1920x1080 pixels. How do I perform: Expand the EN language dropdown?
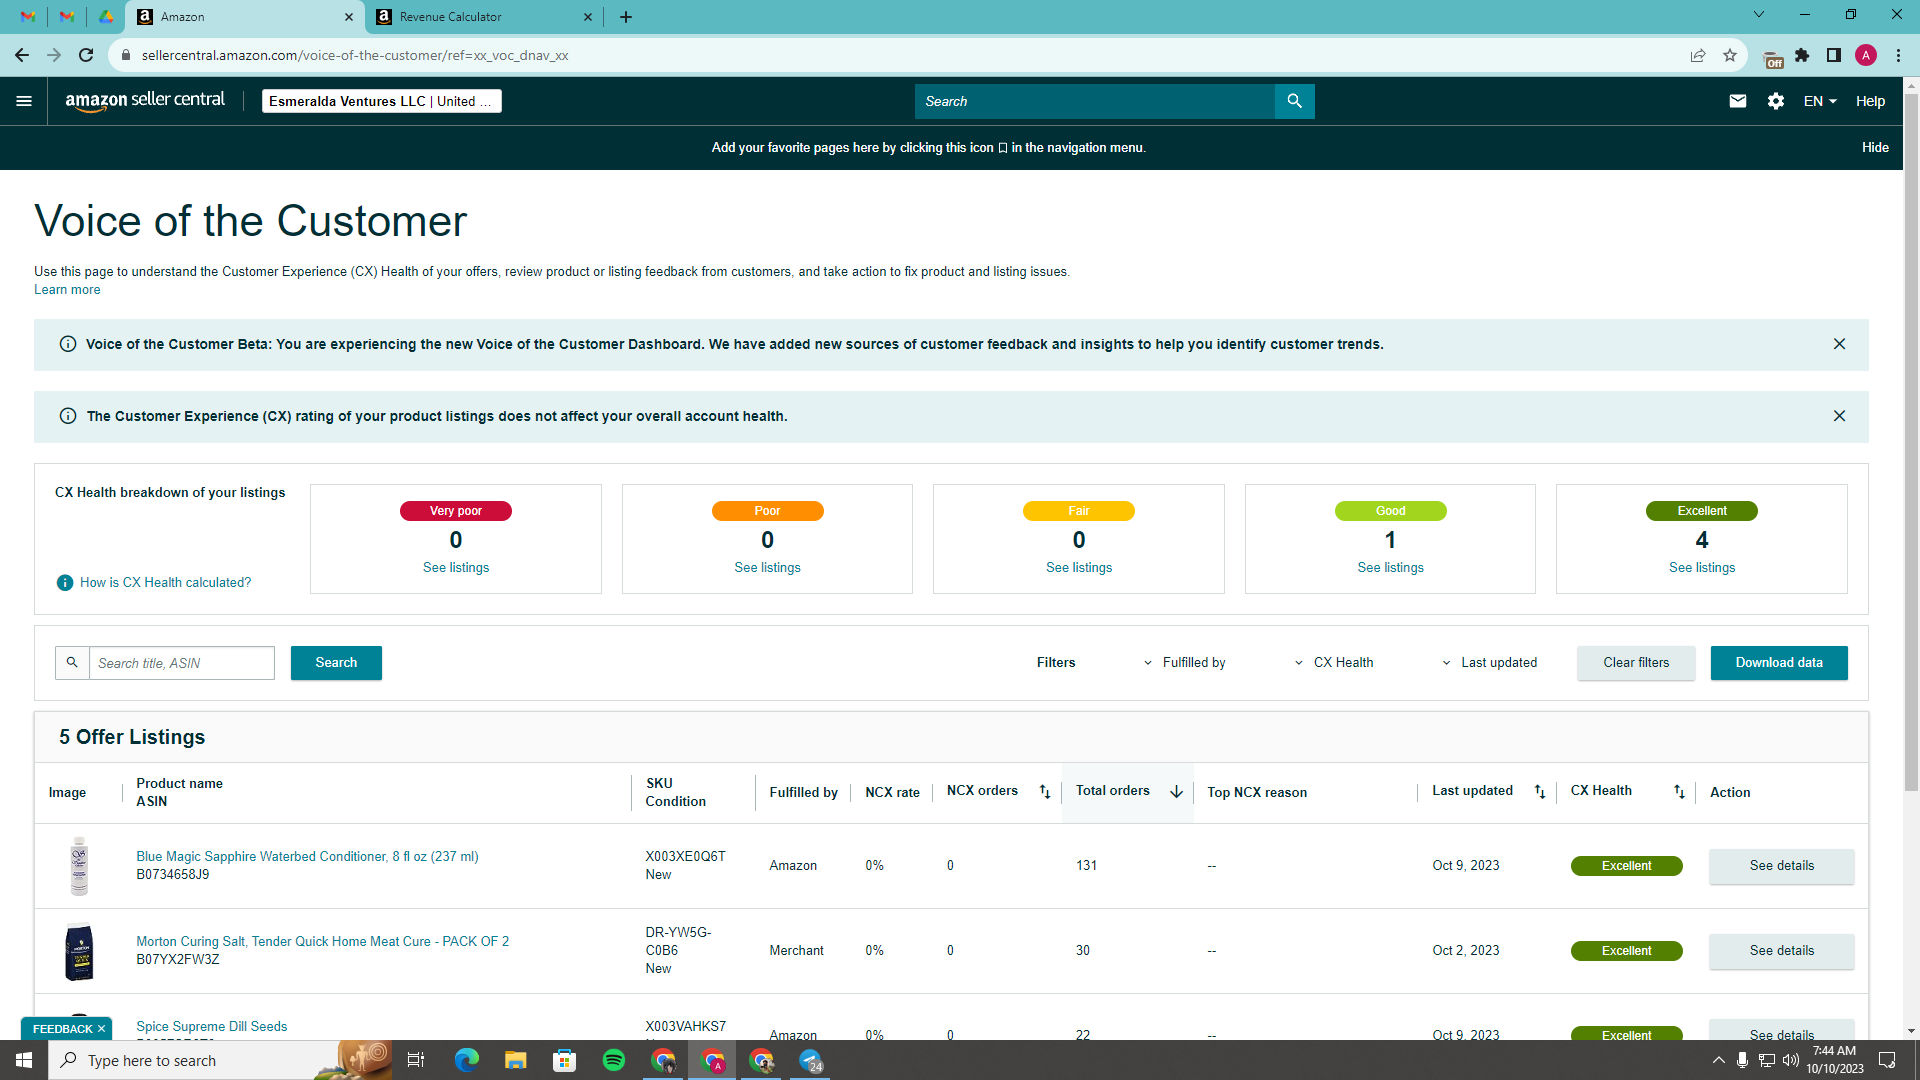[1820, 101]
